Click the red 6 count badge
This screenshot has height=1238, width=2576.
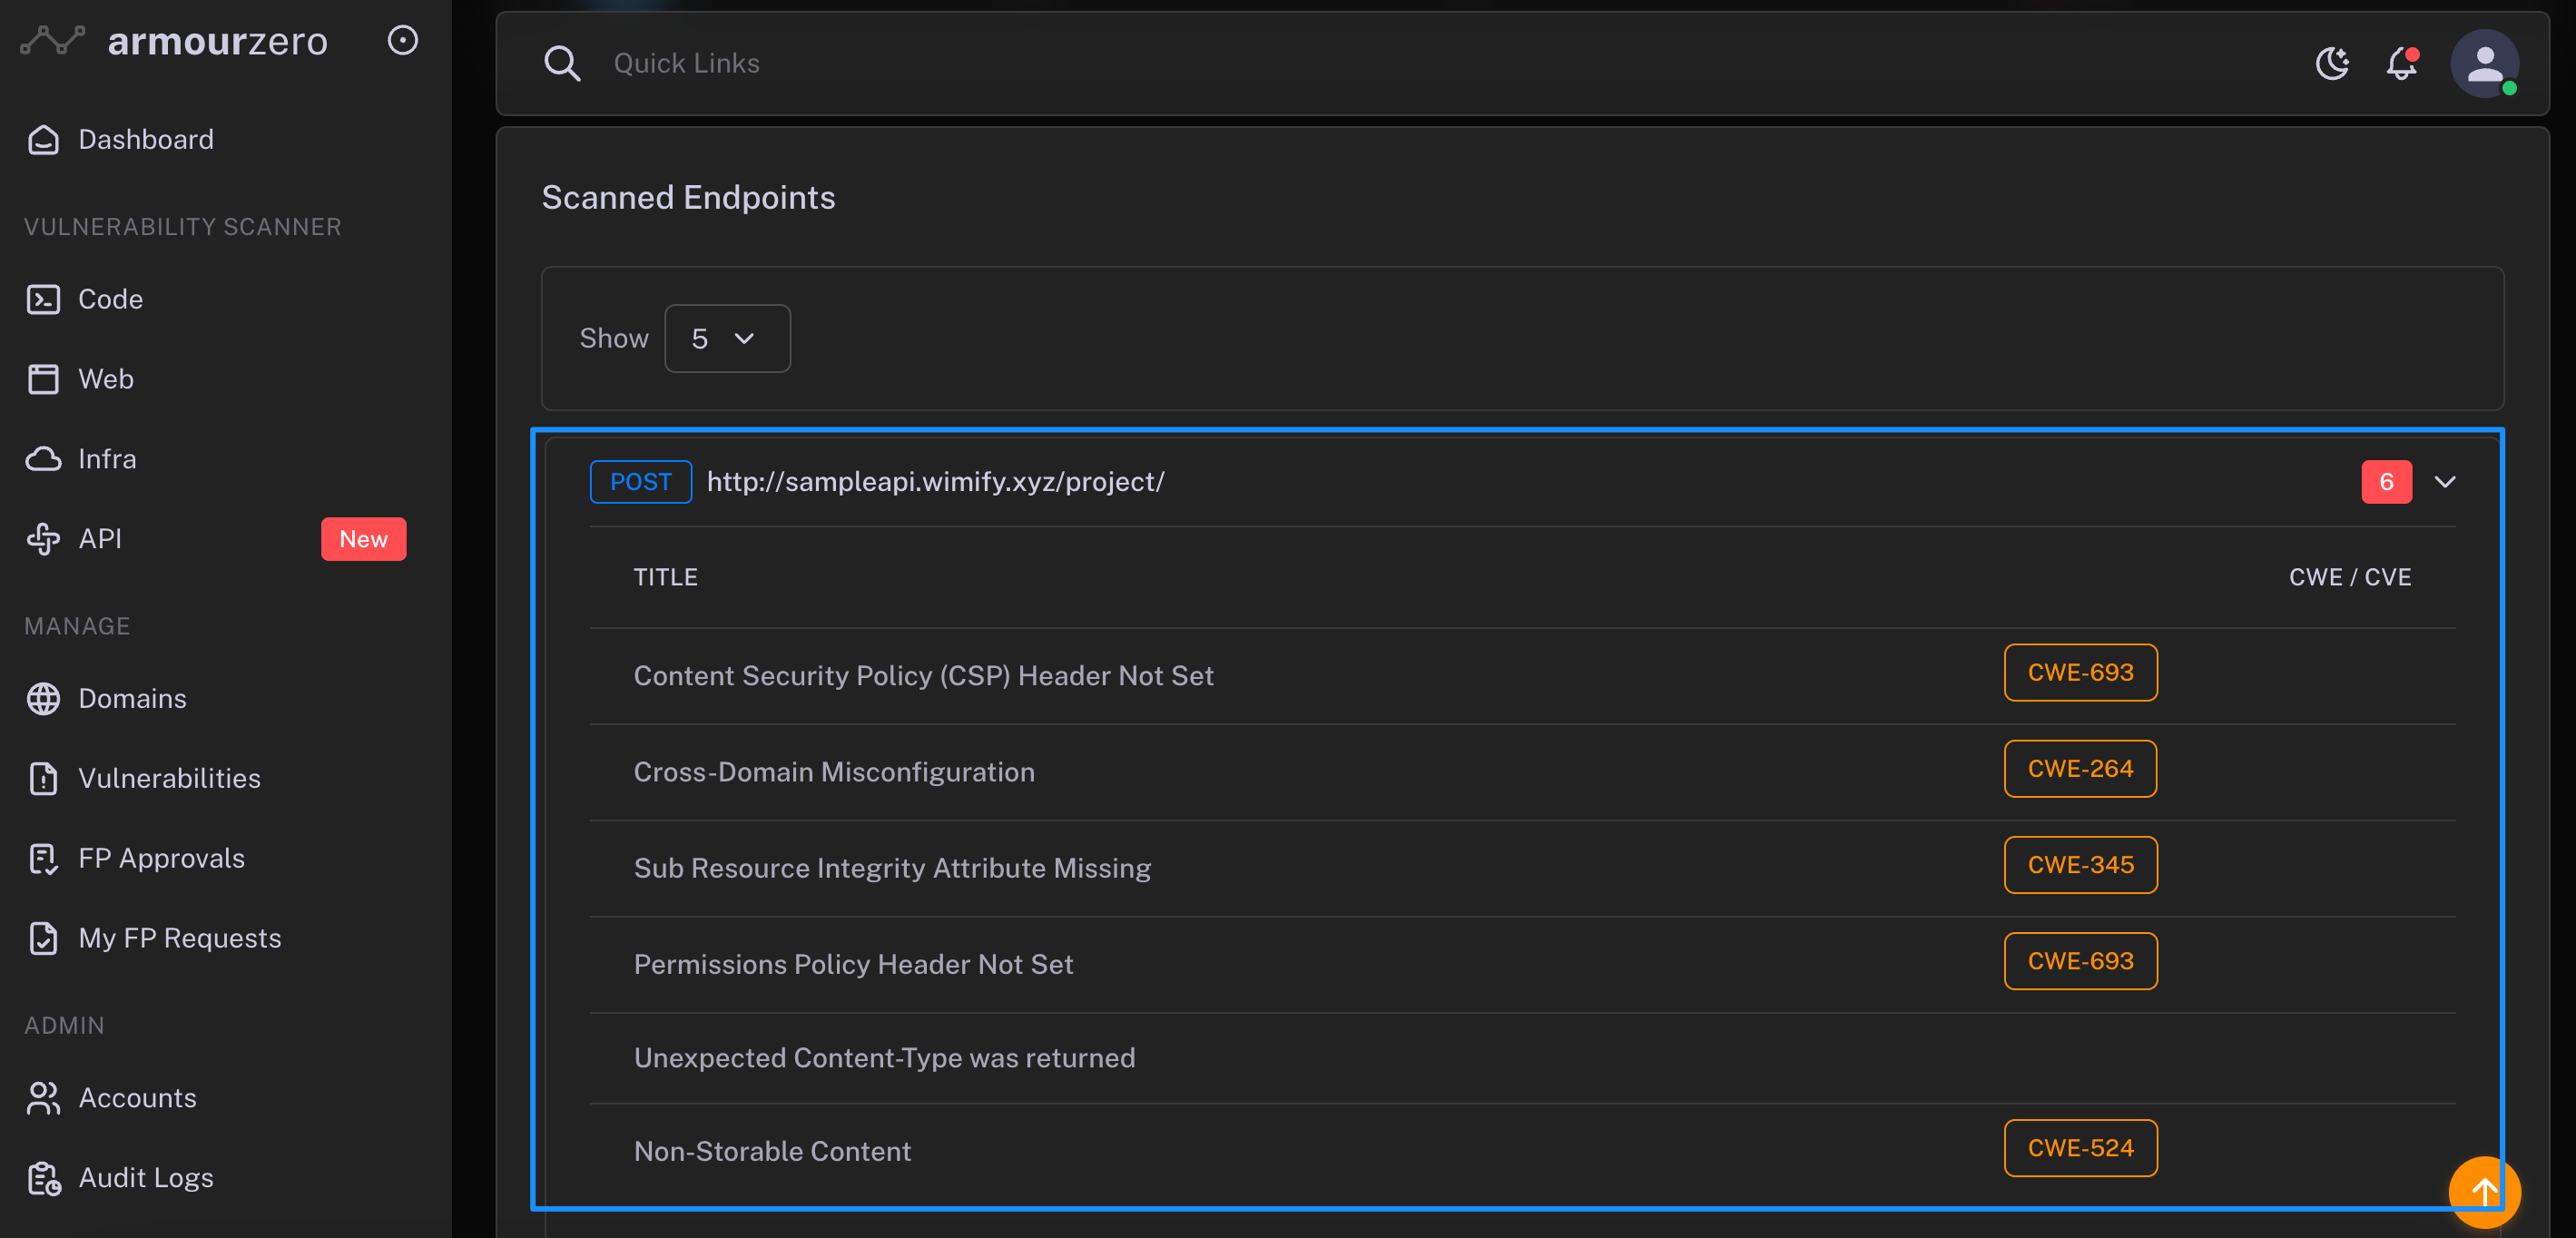2386,482
